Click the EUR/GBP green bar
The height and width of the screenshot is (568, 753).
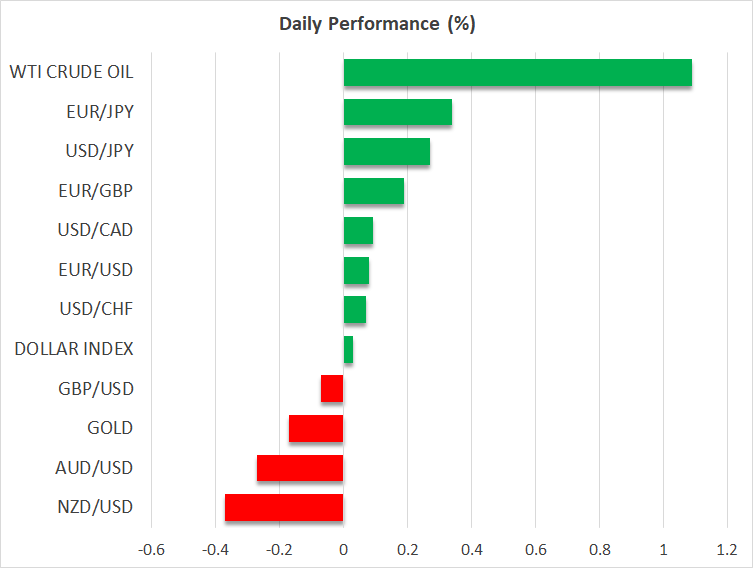[x=373, y=191]
